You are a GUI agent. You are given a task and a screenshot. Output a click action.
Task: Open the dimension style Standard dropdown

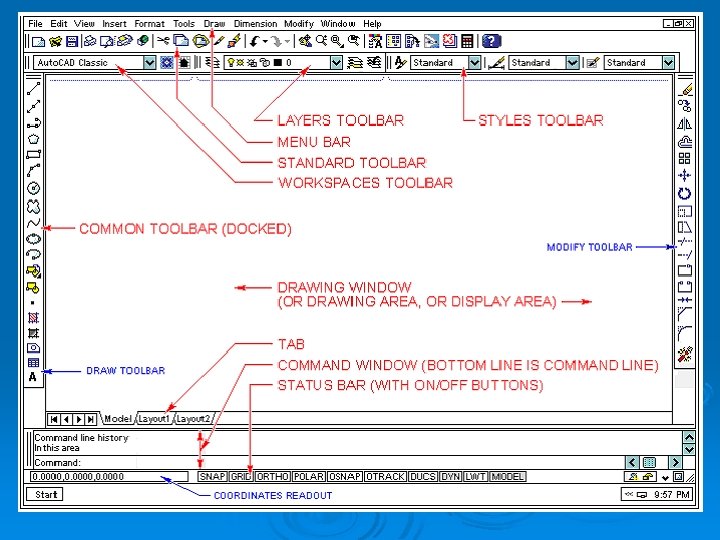(572, 62)
